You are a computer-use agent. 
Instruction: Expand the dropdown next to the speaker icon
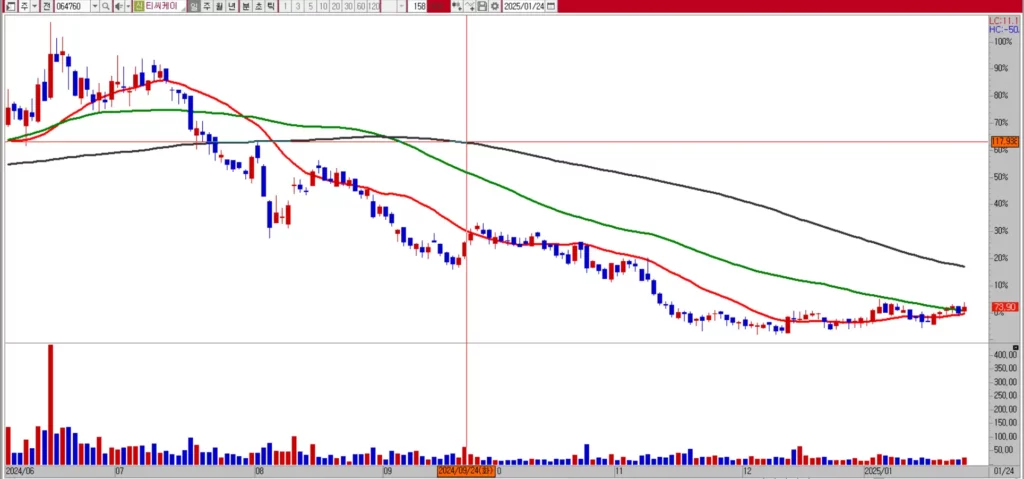(128, 7)
